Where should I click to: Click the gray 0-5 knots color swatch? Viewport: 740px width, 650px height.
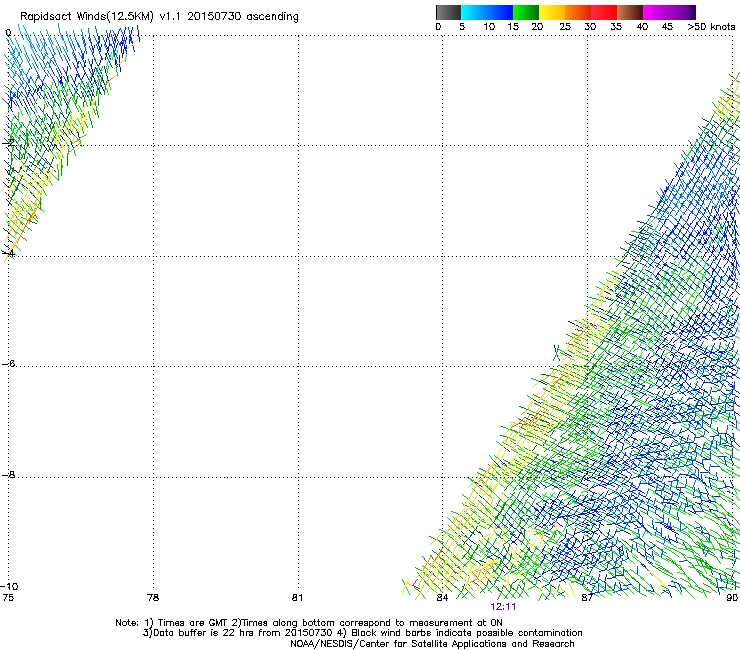[448, 13]
